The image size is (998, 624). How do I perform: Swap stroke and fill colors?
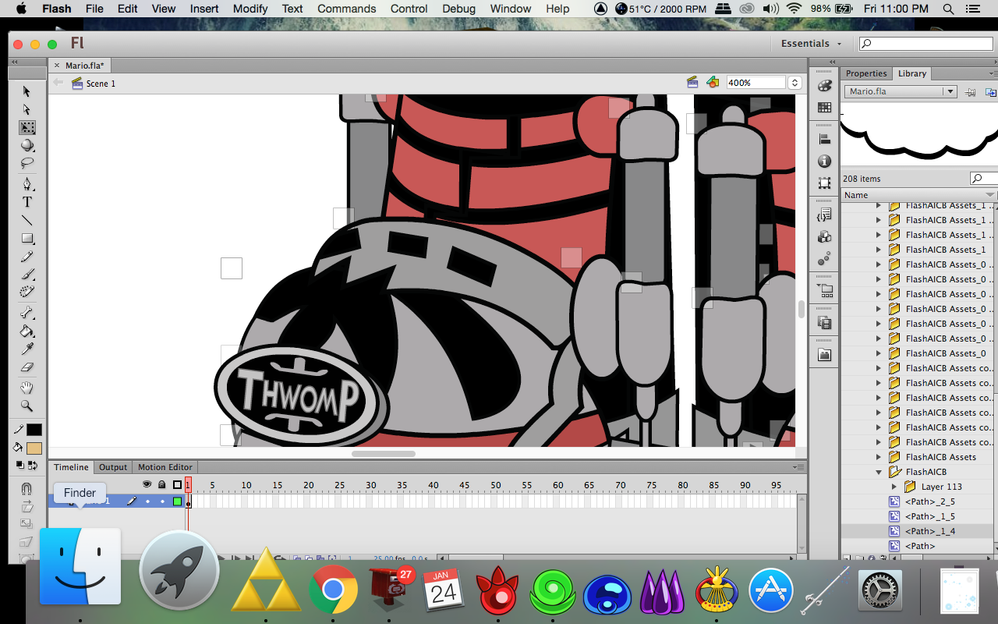[x=32, y=465]
